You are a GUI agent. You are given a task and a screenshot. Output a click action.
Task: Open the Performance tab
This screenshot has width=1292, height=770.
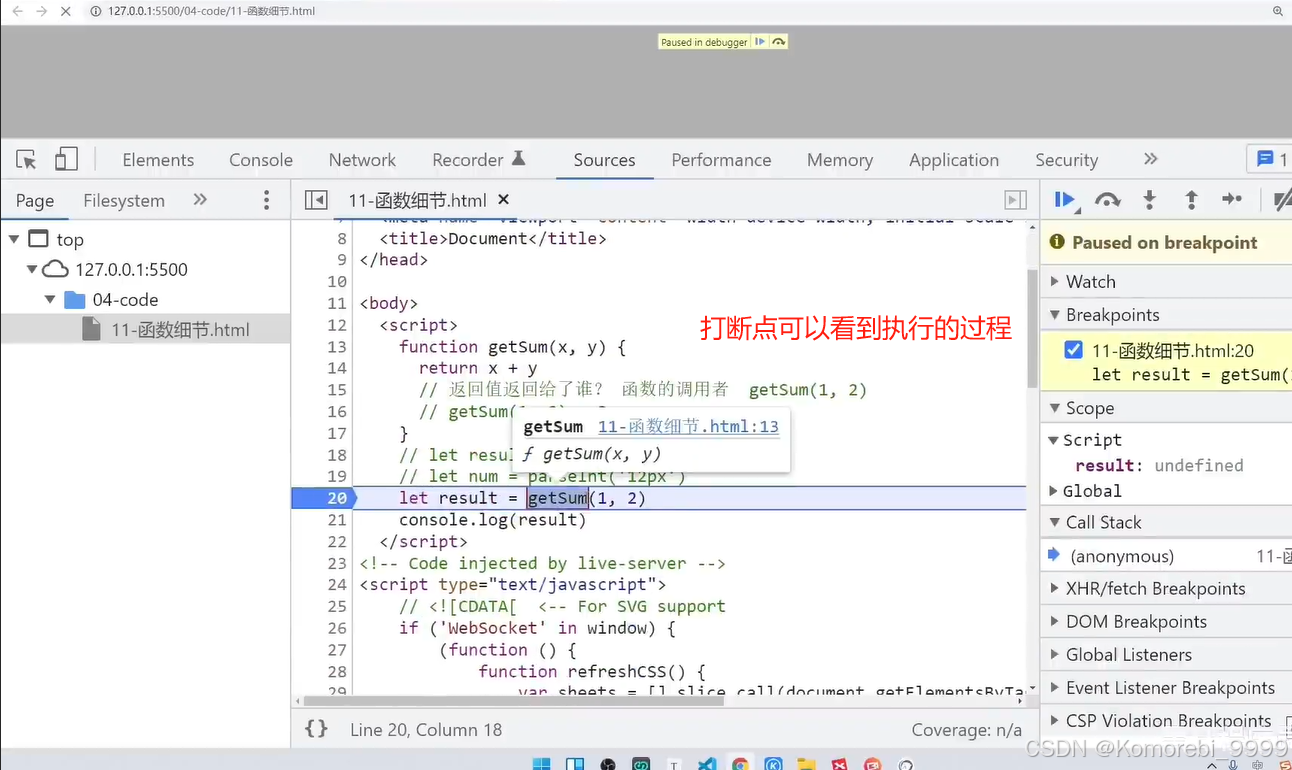point(721,160)
